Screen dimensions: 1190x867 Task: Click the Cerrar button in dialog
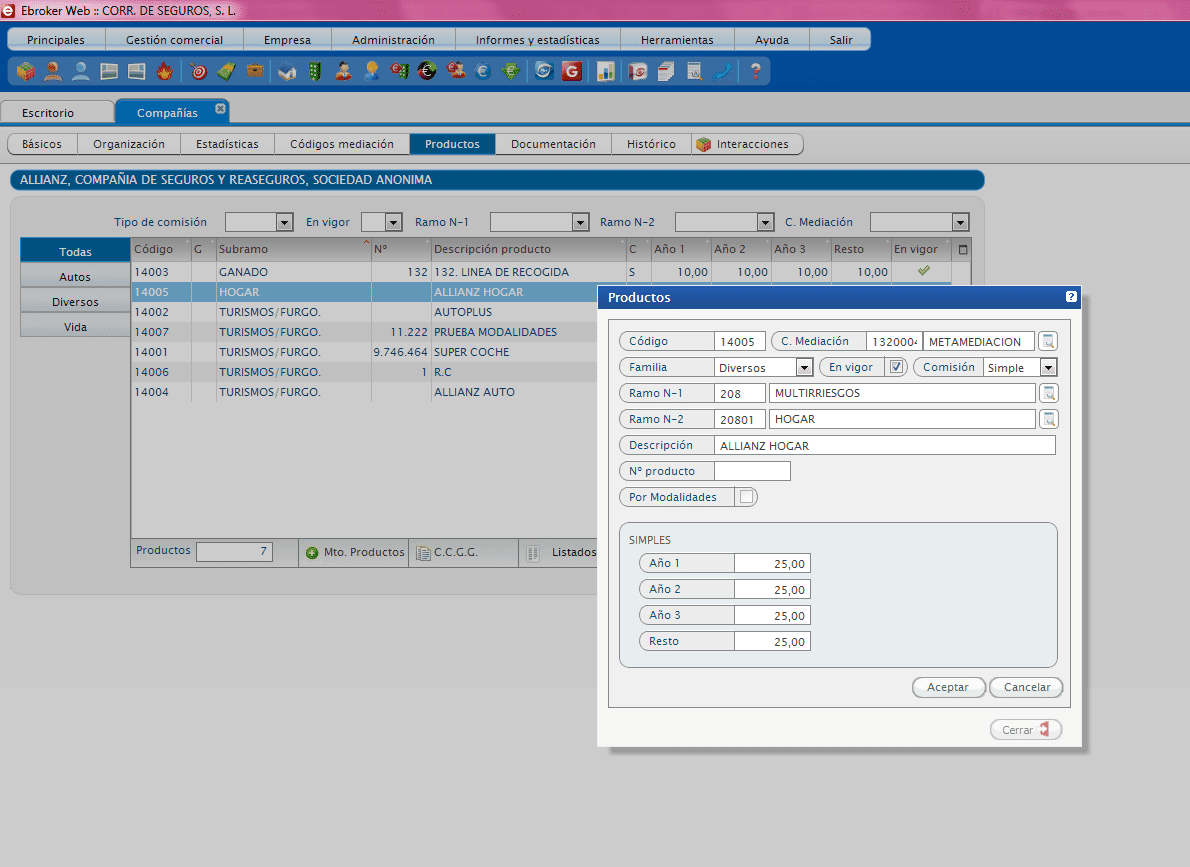pyautogui.click(x=1025, y=730)
